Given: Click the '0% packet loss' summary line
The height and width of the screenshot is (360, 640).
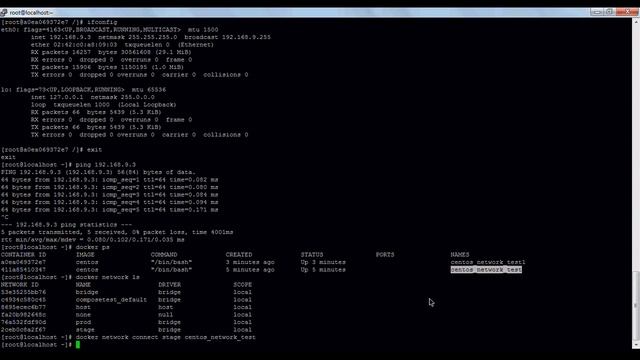Looking at the screenshot, I should 117,232.
